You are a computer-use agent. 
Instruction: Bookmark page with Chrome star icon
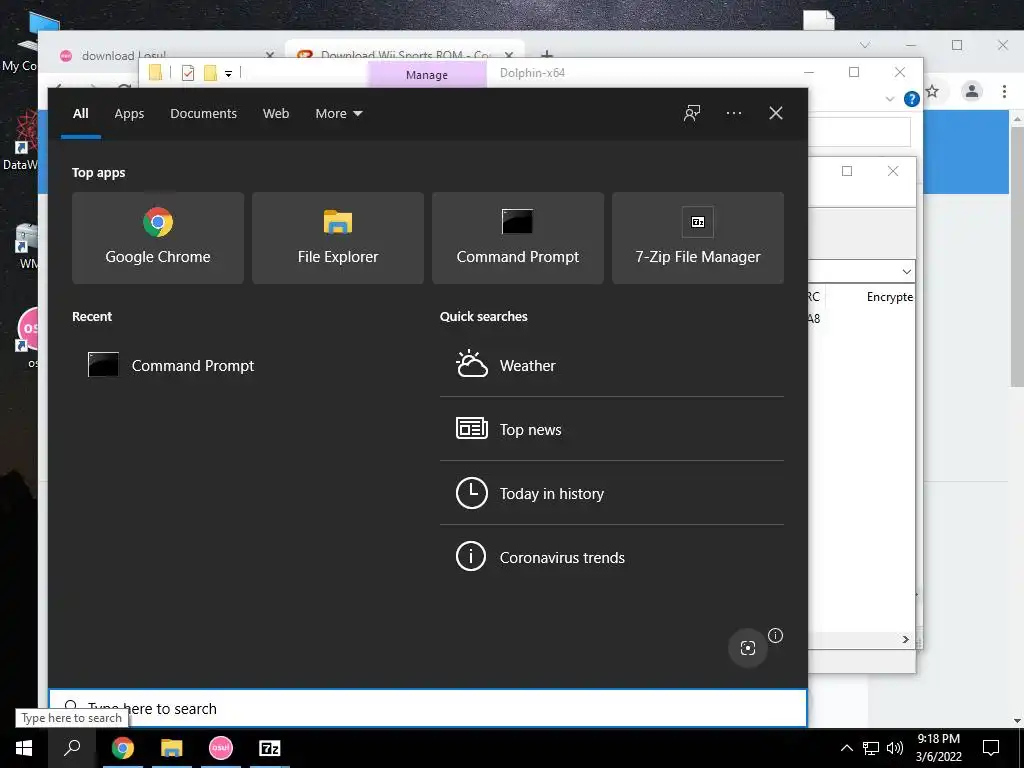coord(933,91)
